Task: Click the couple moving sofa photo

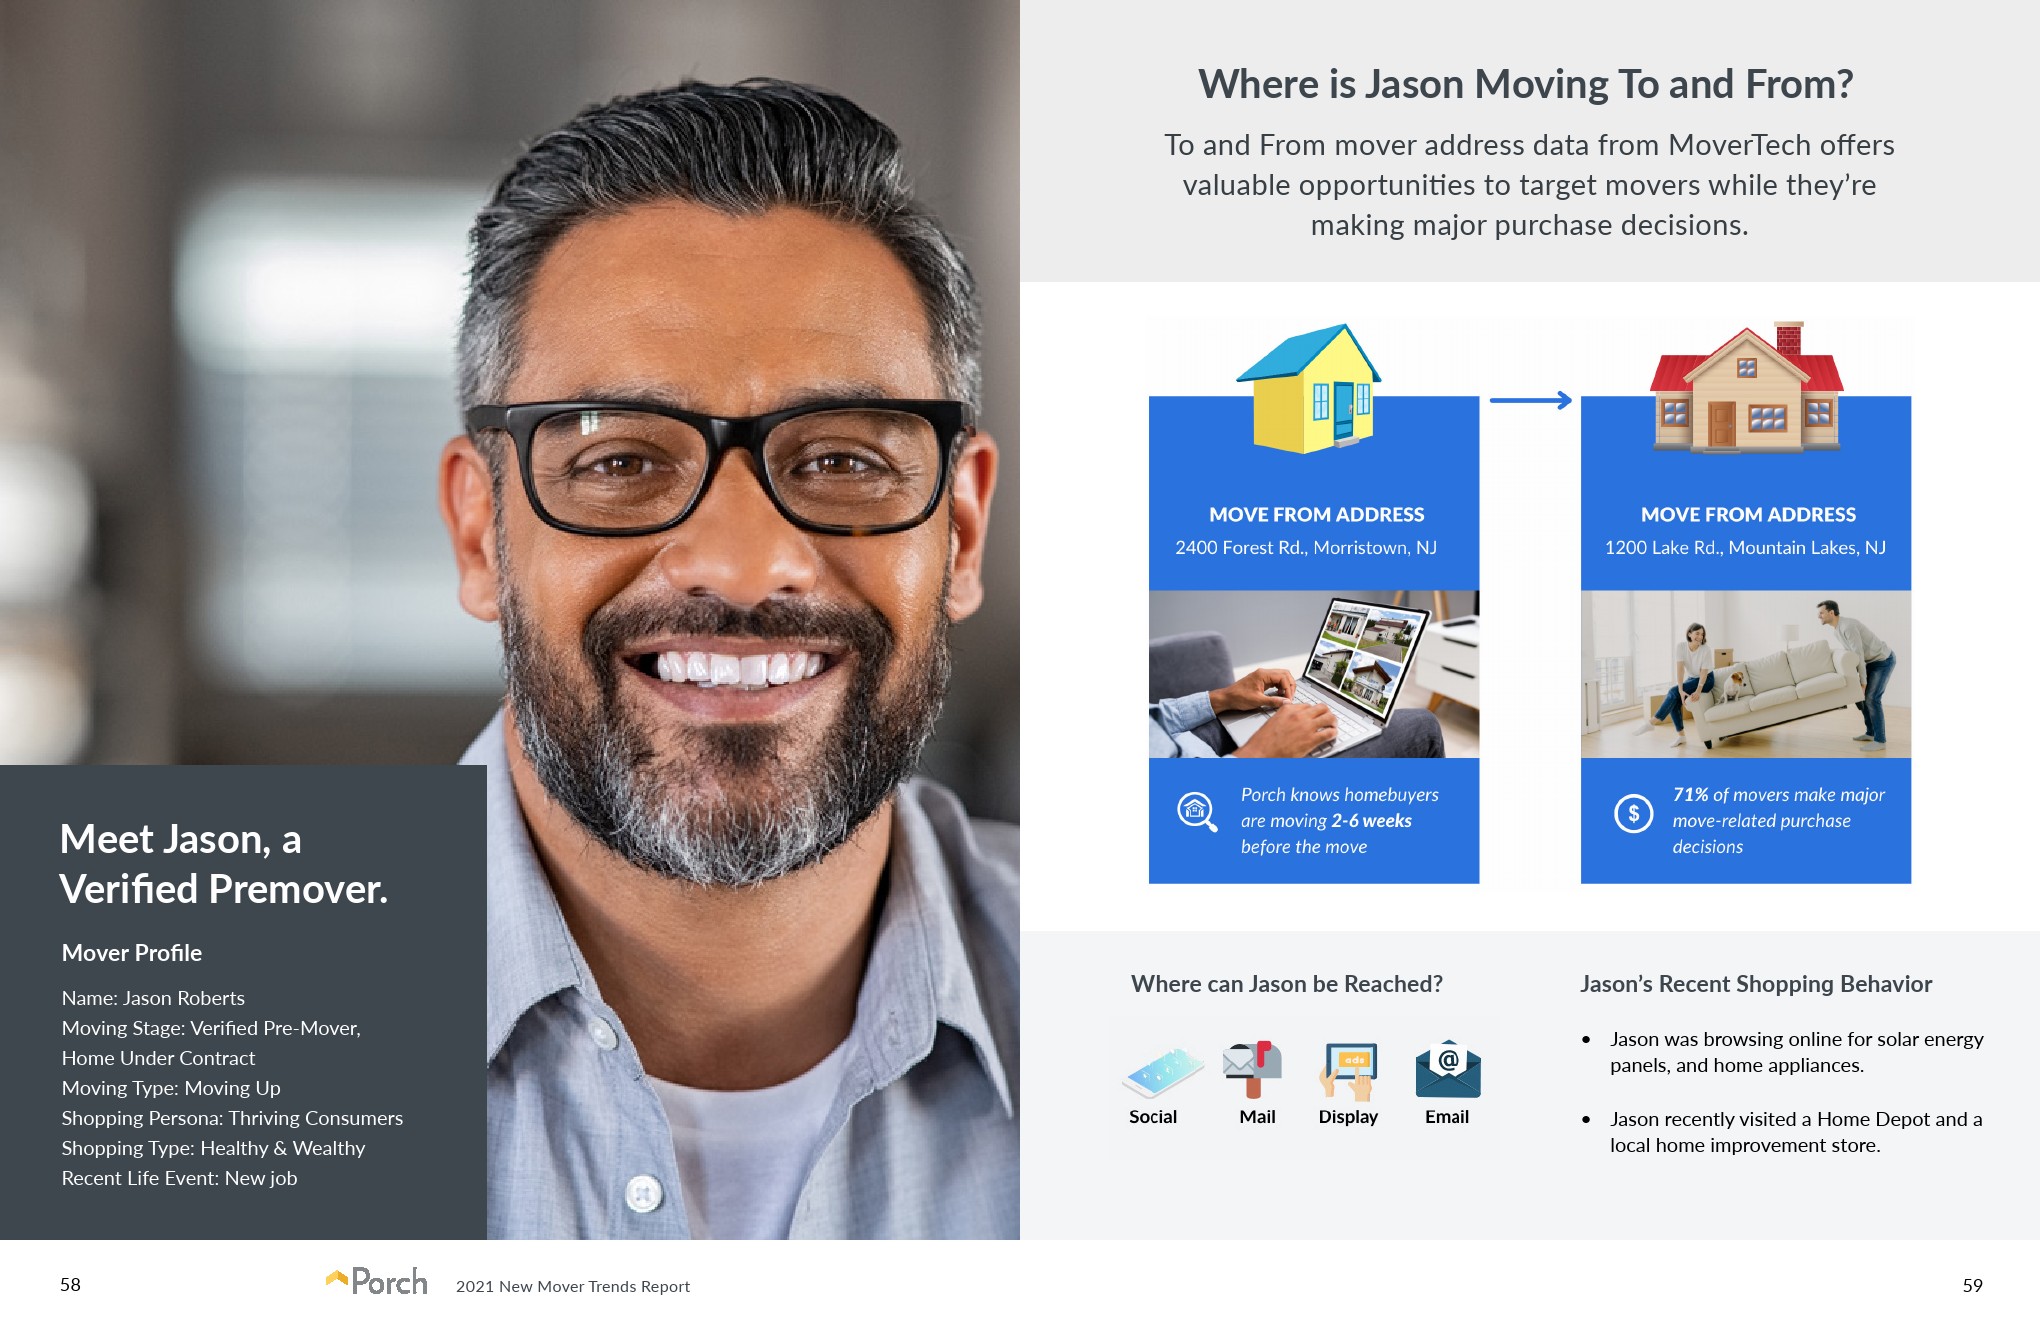Action: [1745, 674]
